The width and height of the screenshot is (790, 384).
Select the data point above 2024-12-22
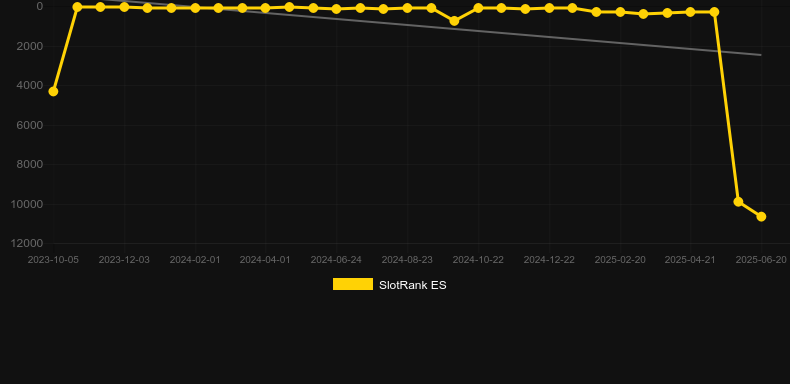click(x=549, y=8)
